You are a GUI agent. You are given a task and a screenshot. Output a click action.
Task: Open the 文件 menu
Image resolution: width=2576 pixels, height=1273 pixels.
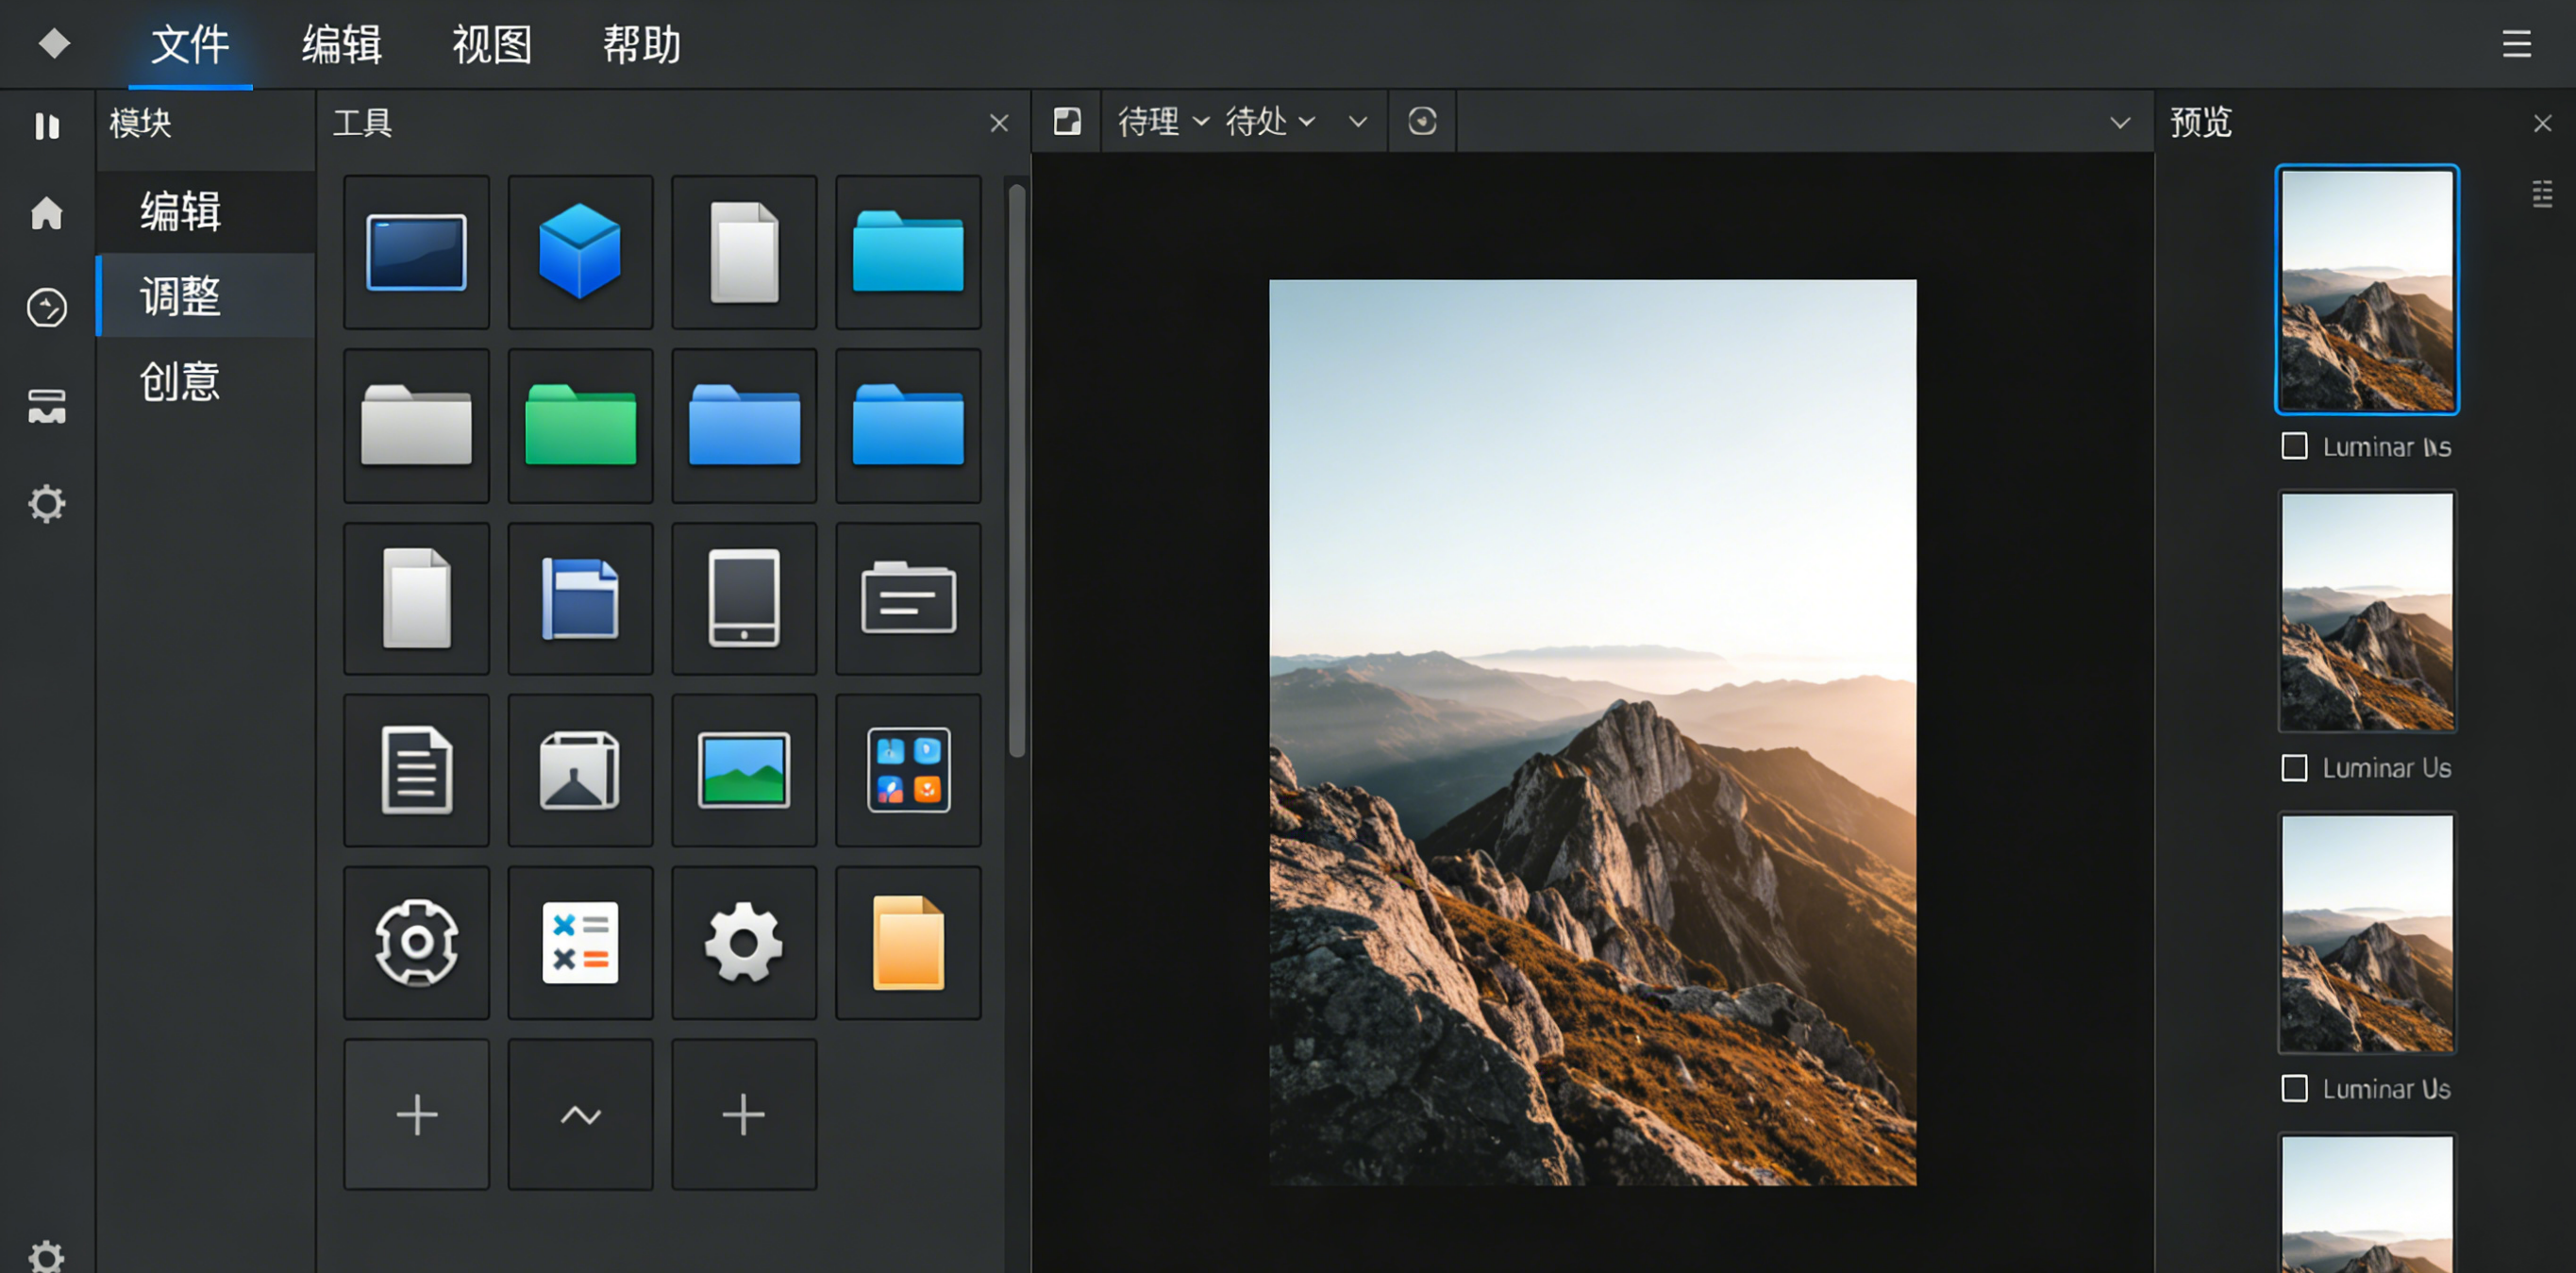pos(190,45)
